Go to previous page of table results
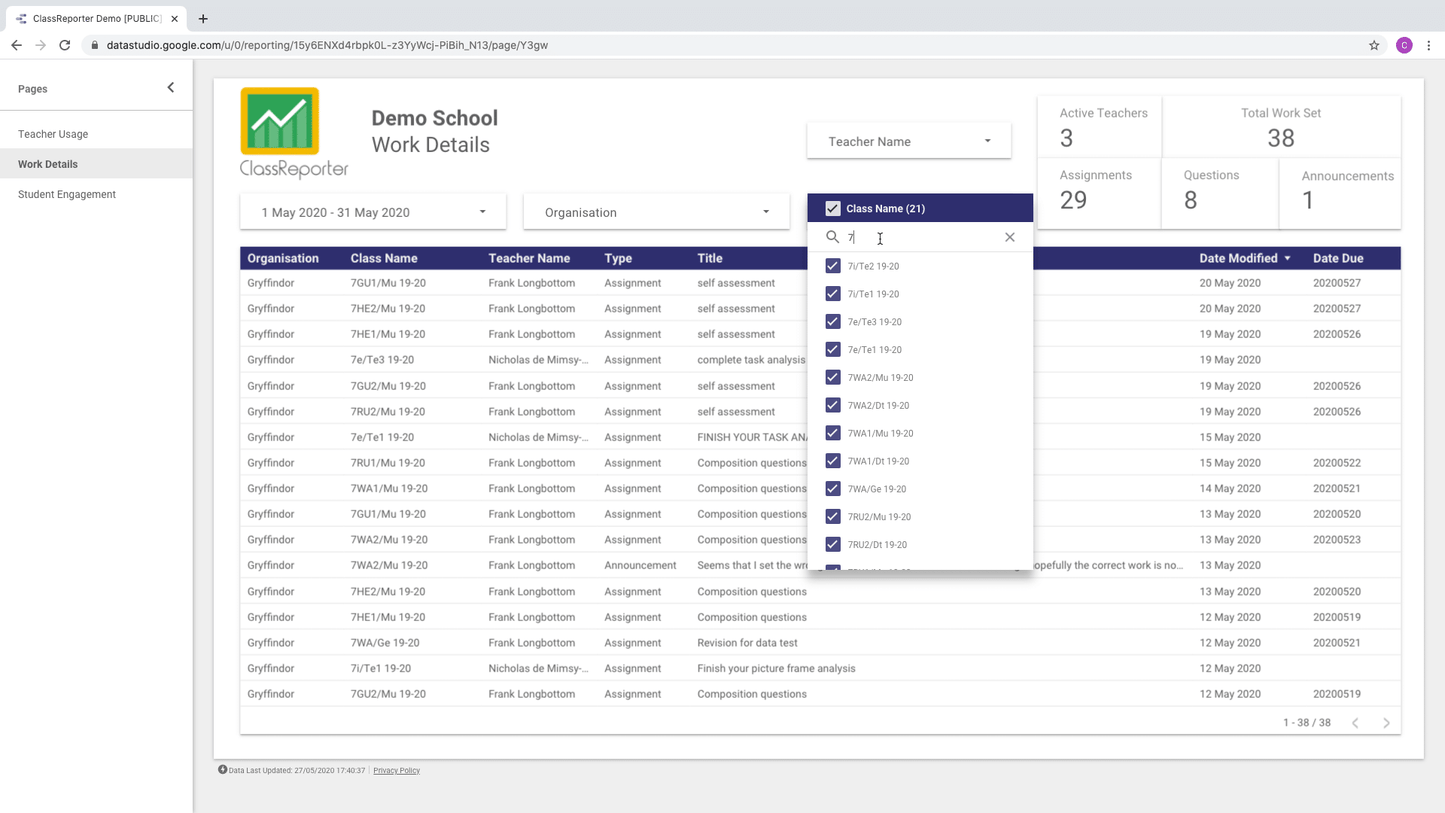This screenshot has height=813, width=1445. point(1355,723)
